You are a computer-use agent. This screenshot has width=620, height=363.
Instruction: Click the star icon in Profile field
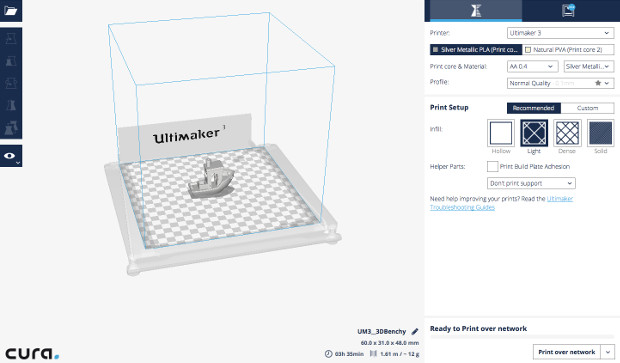[x=598, y=83]
